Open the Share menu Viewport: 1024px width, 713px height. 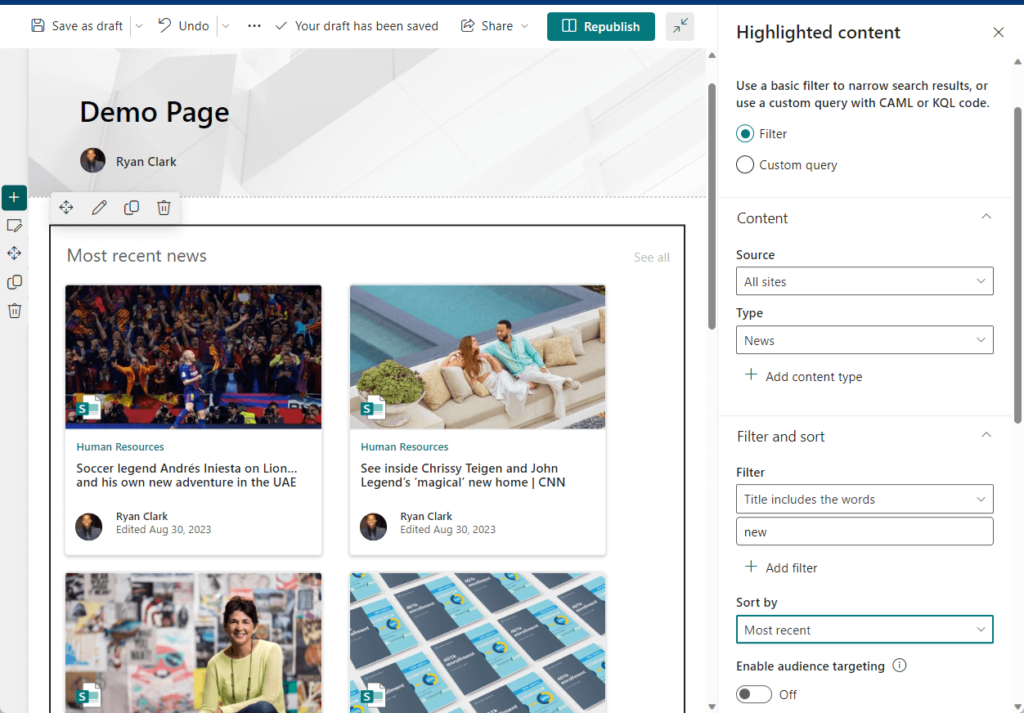(x=494, y=26)
